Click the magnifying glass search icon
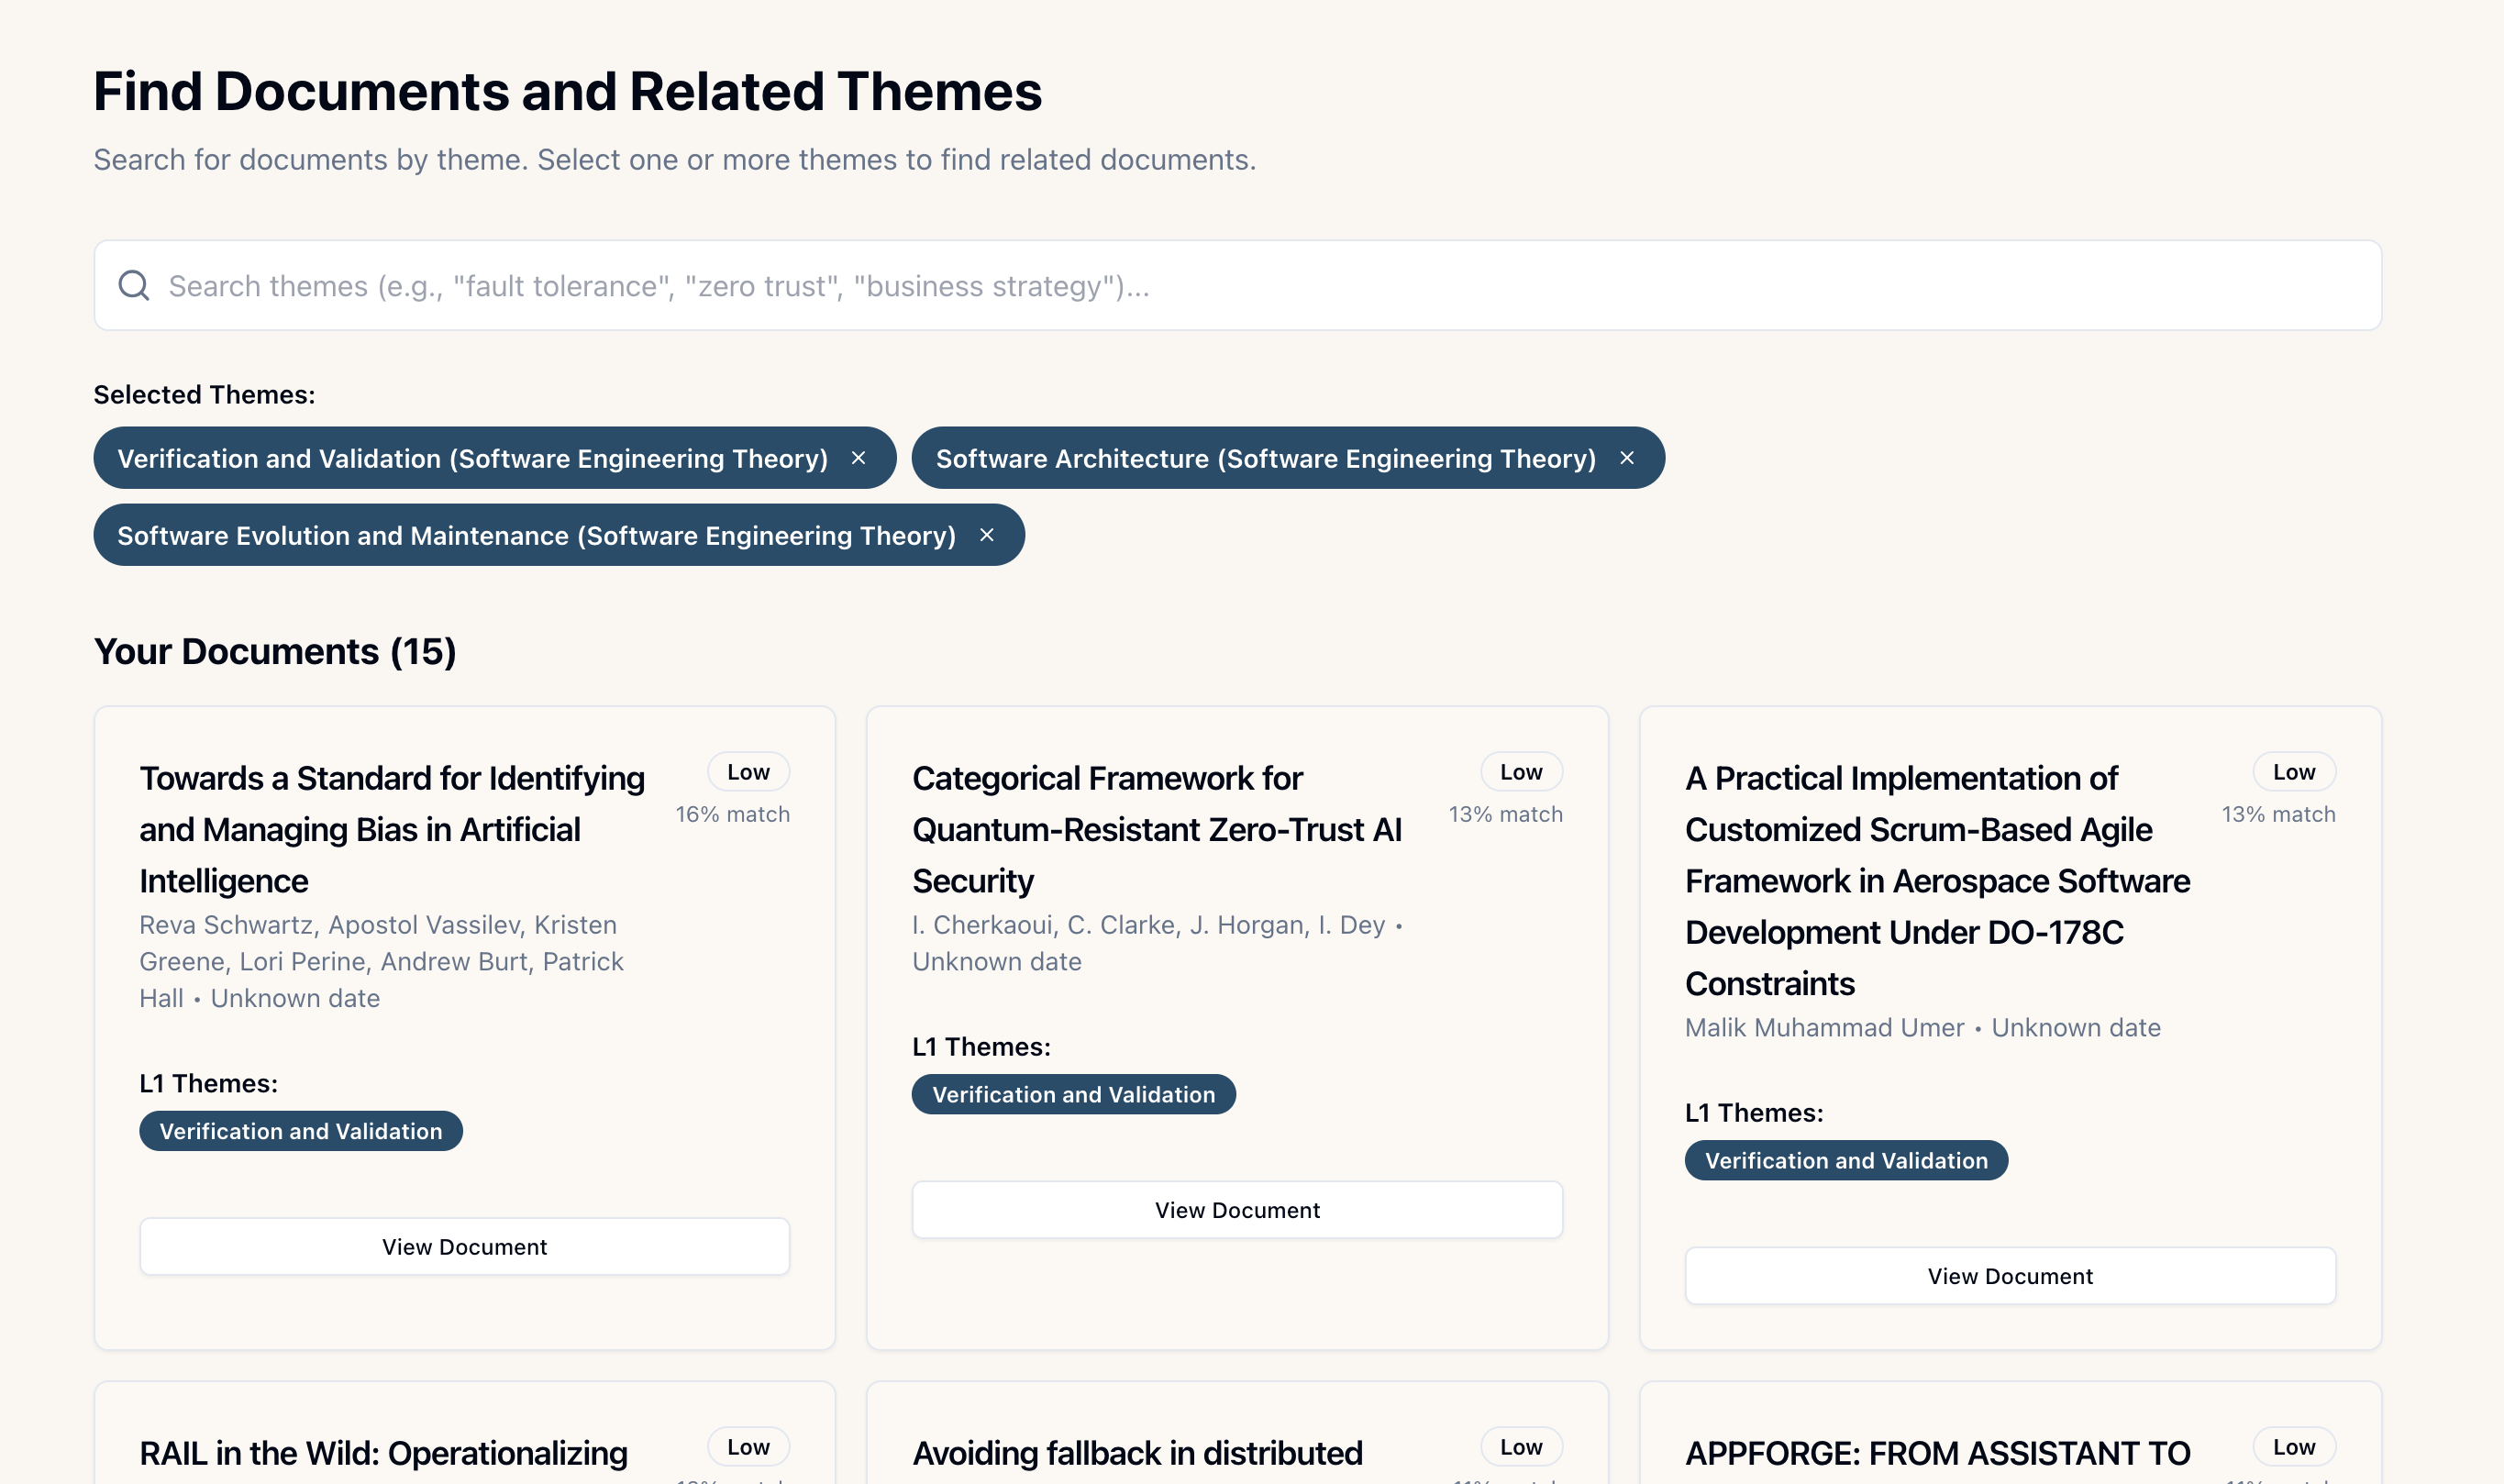This screenshot has height=1484, width=2504. (134, 285)
